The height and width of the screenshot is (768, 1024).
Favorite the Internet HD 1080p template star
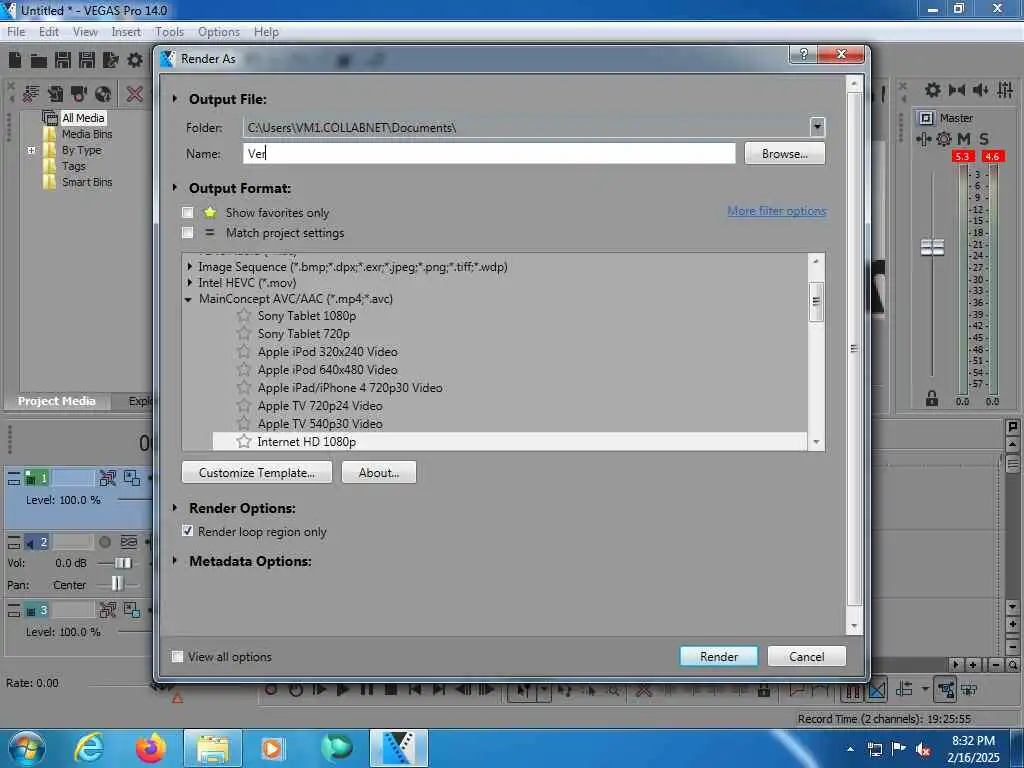244,441
